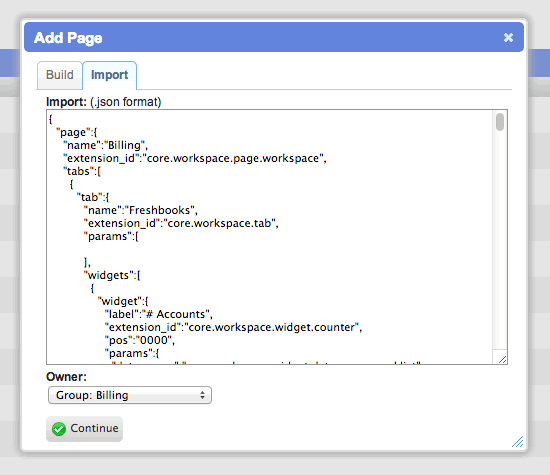
Task: Click the Owner field label
Action: point(66,377)
